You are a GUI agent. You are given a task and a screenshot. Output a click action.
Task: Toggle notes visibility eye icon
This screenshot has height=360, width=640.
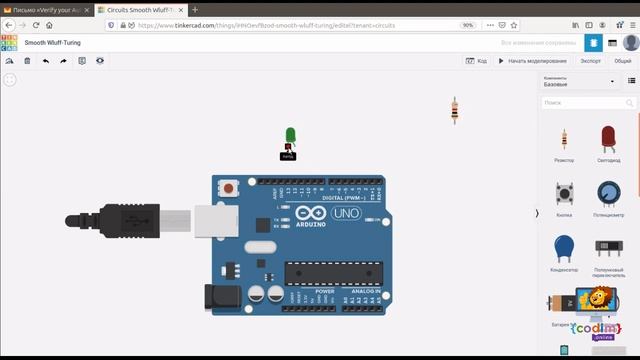[100, 61]
